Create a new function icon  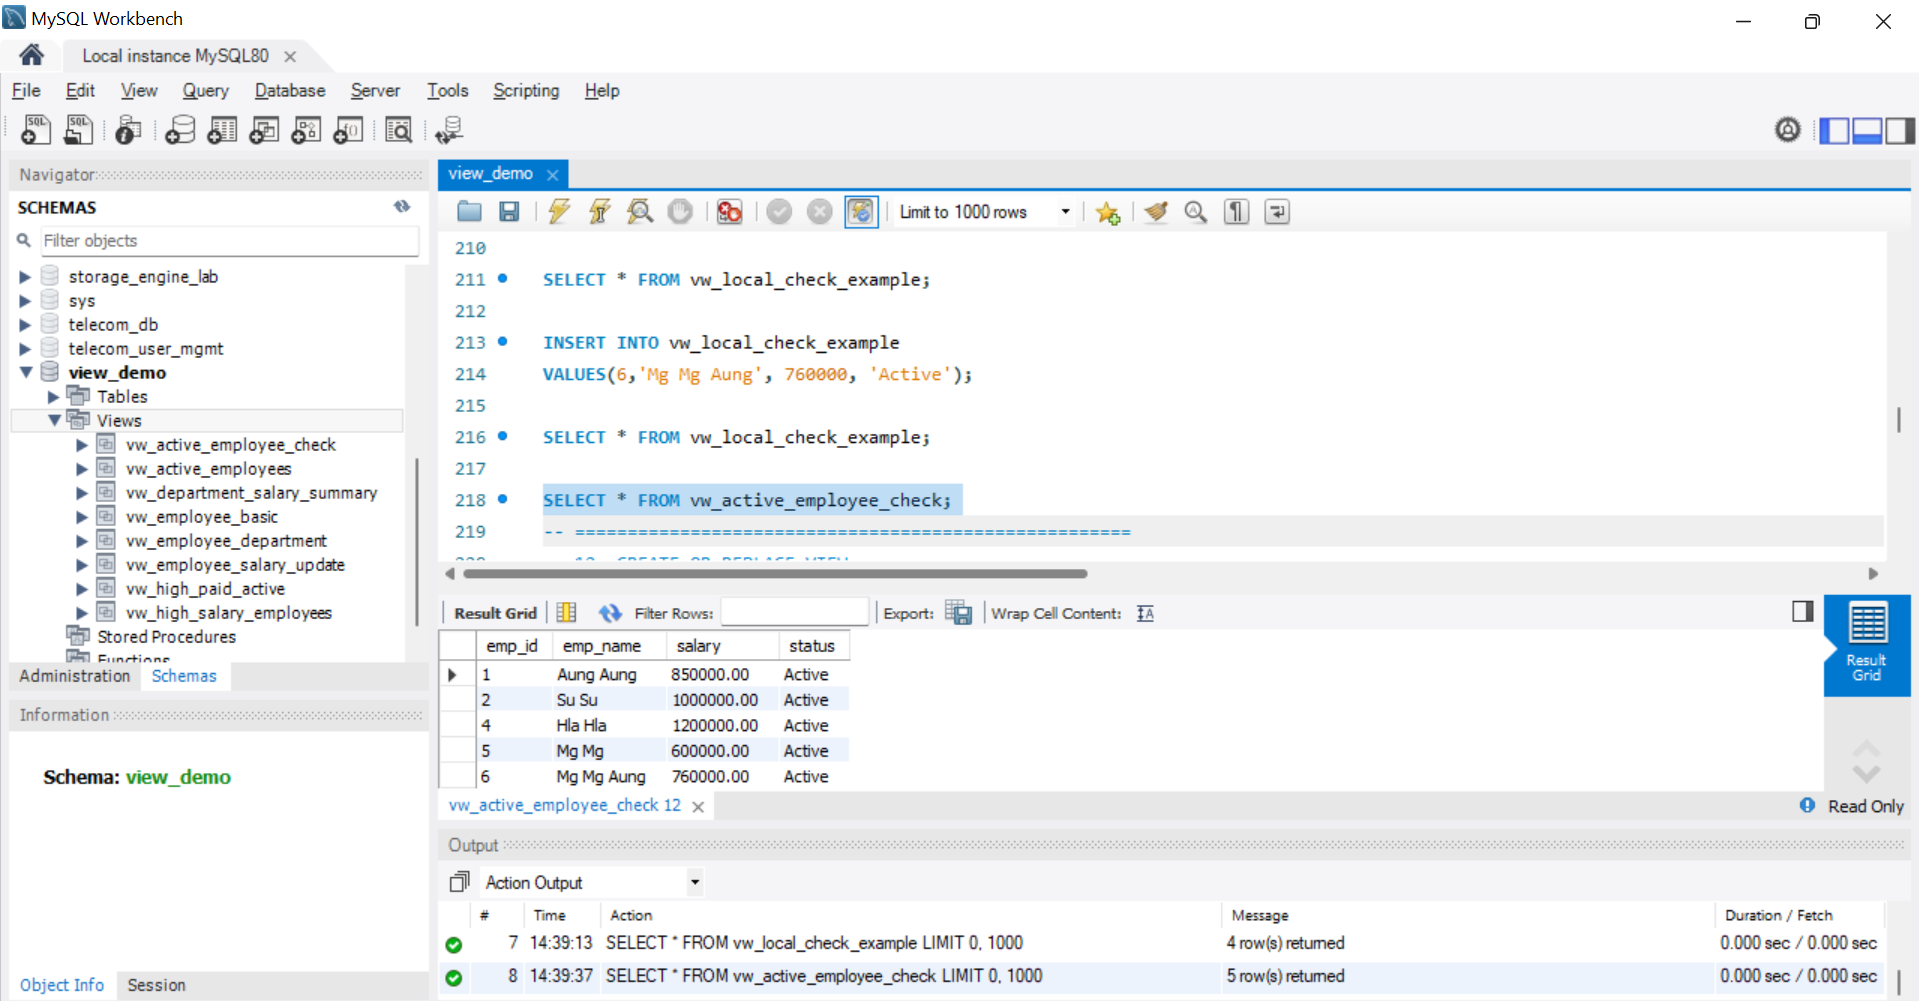348,130
